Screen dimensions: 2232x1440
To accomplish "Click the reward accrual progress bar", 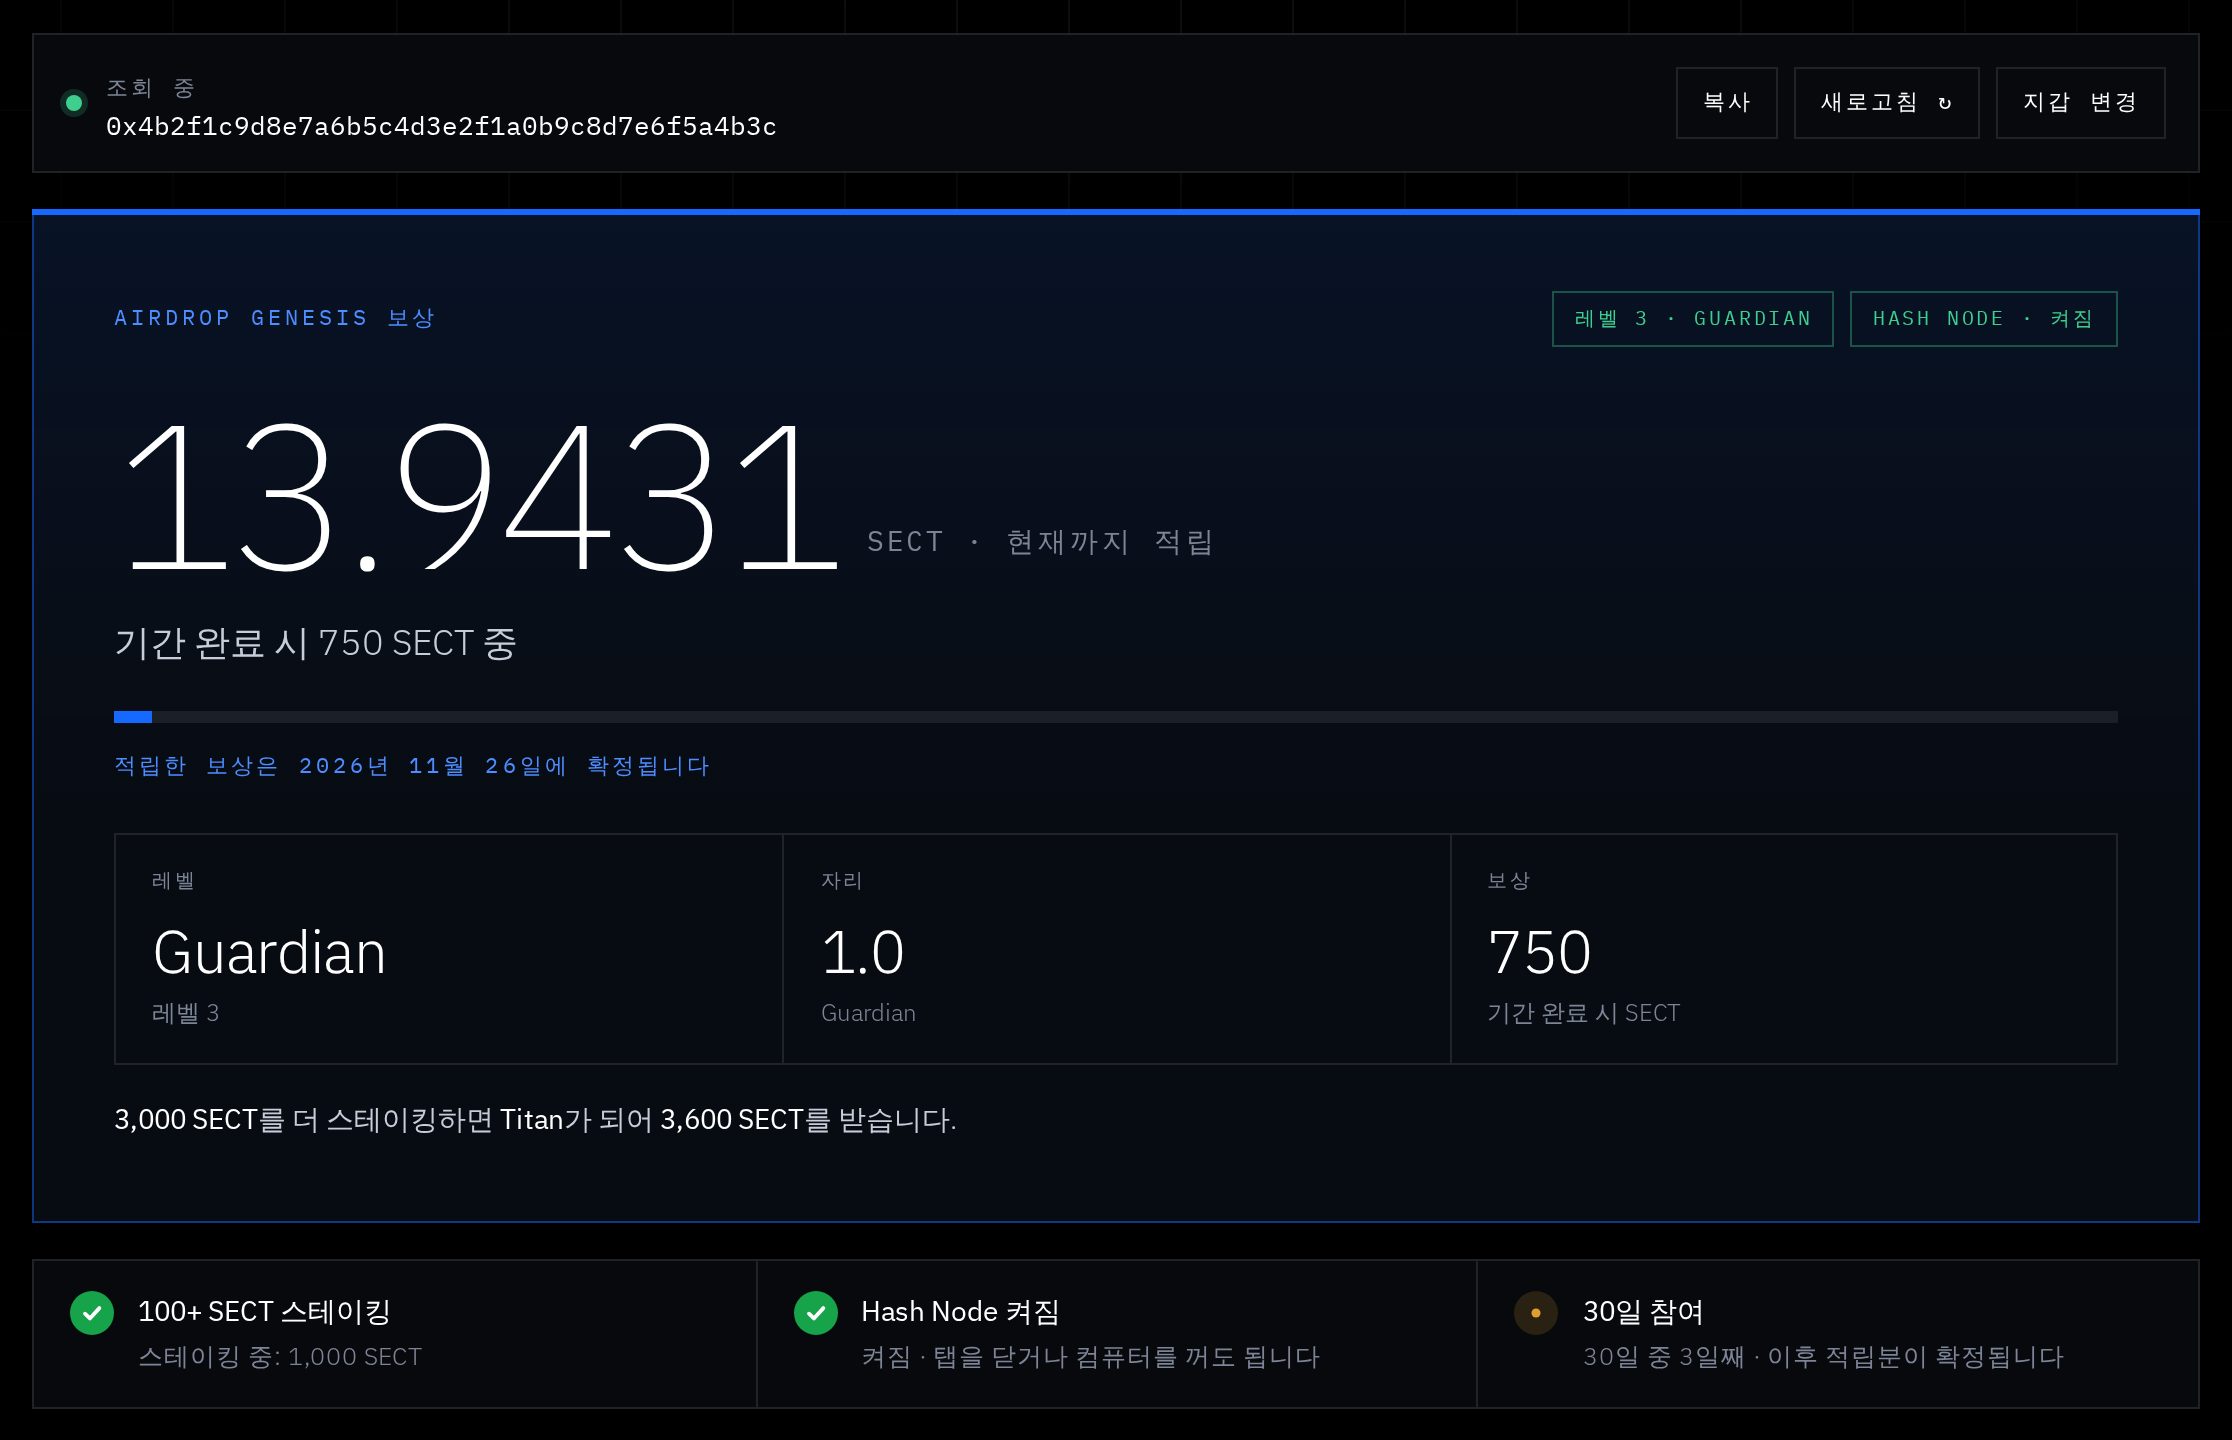I will (1115, 717).
